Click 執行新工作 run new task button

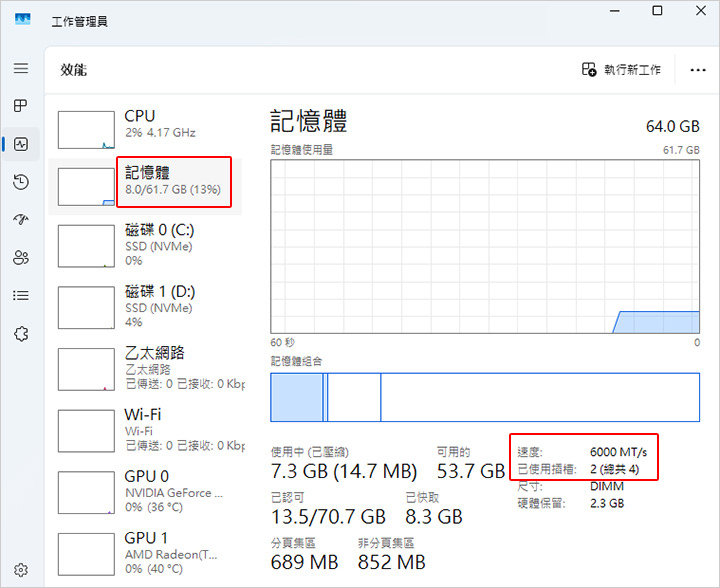(x=621, y=70)
